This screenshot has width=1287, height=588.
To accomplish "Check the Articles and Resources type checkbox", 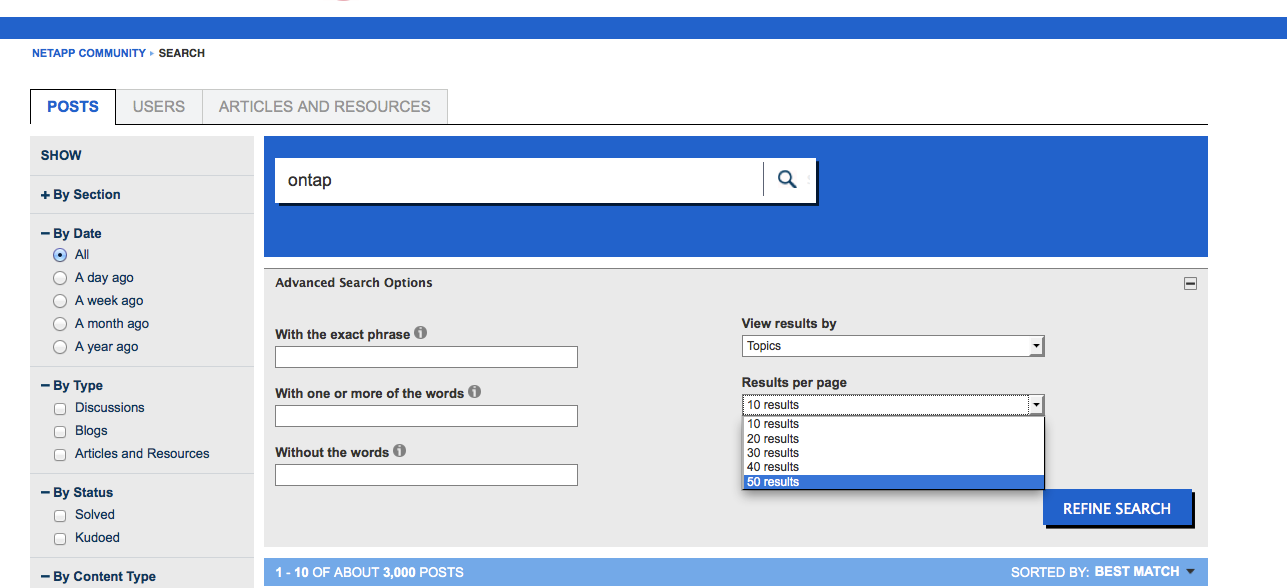I will click(60, 454).
